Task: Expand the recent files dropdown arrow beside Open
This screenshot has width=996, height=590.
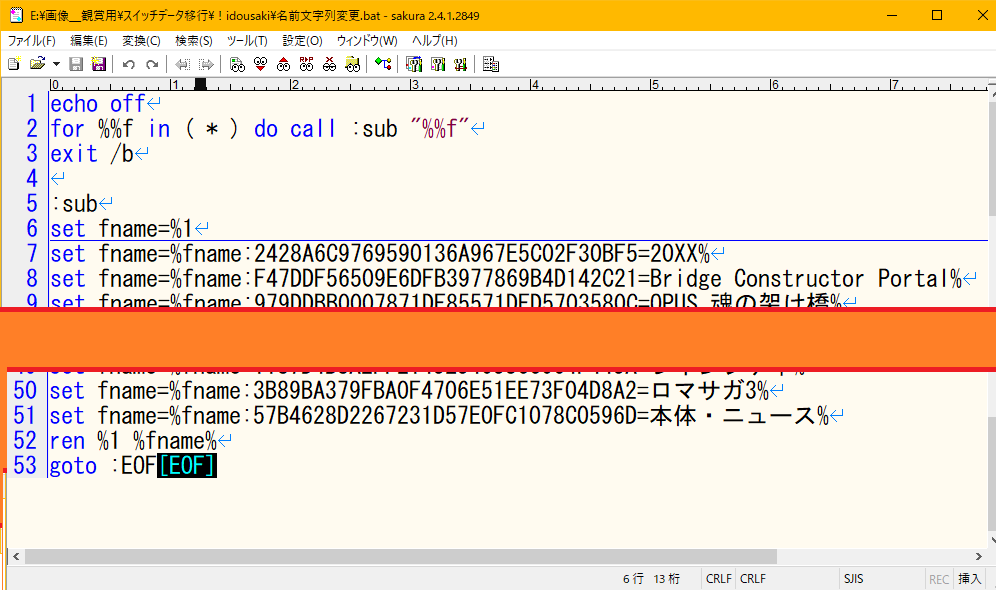Action: pos(56,64)
